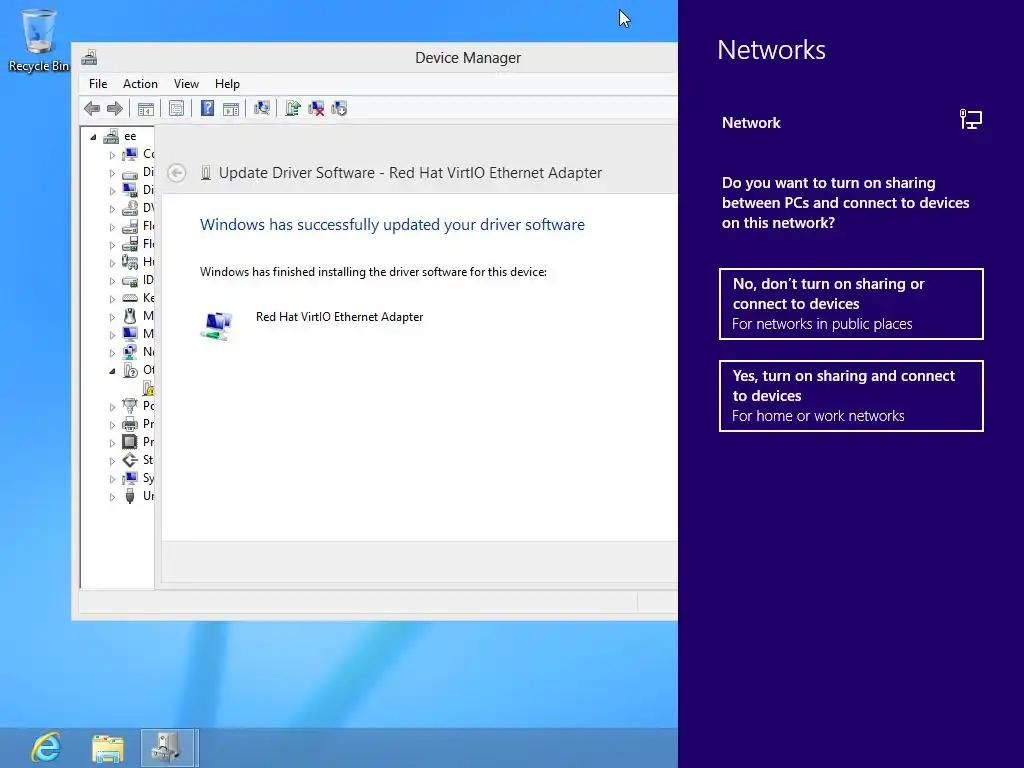The image size is (1024, 768).
Task: Click the 'Red Hat VirtIO Ethernet Adapter' device name text
Action: point(340,317)
